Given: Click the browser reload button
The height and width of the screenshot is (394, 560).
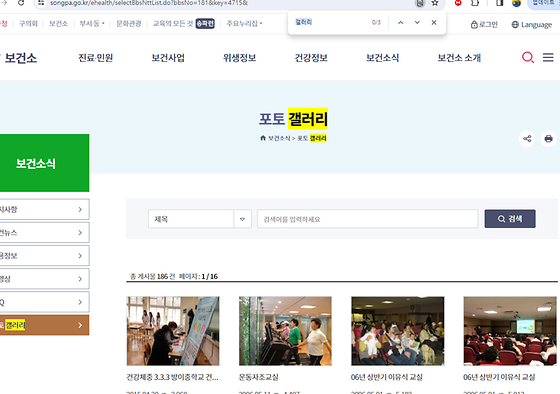Looking at the screenshot, I should pyautogui.click(x=21, y=3).
